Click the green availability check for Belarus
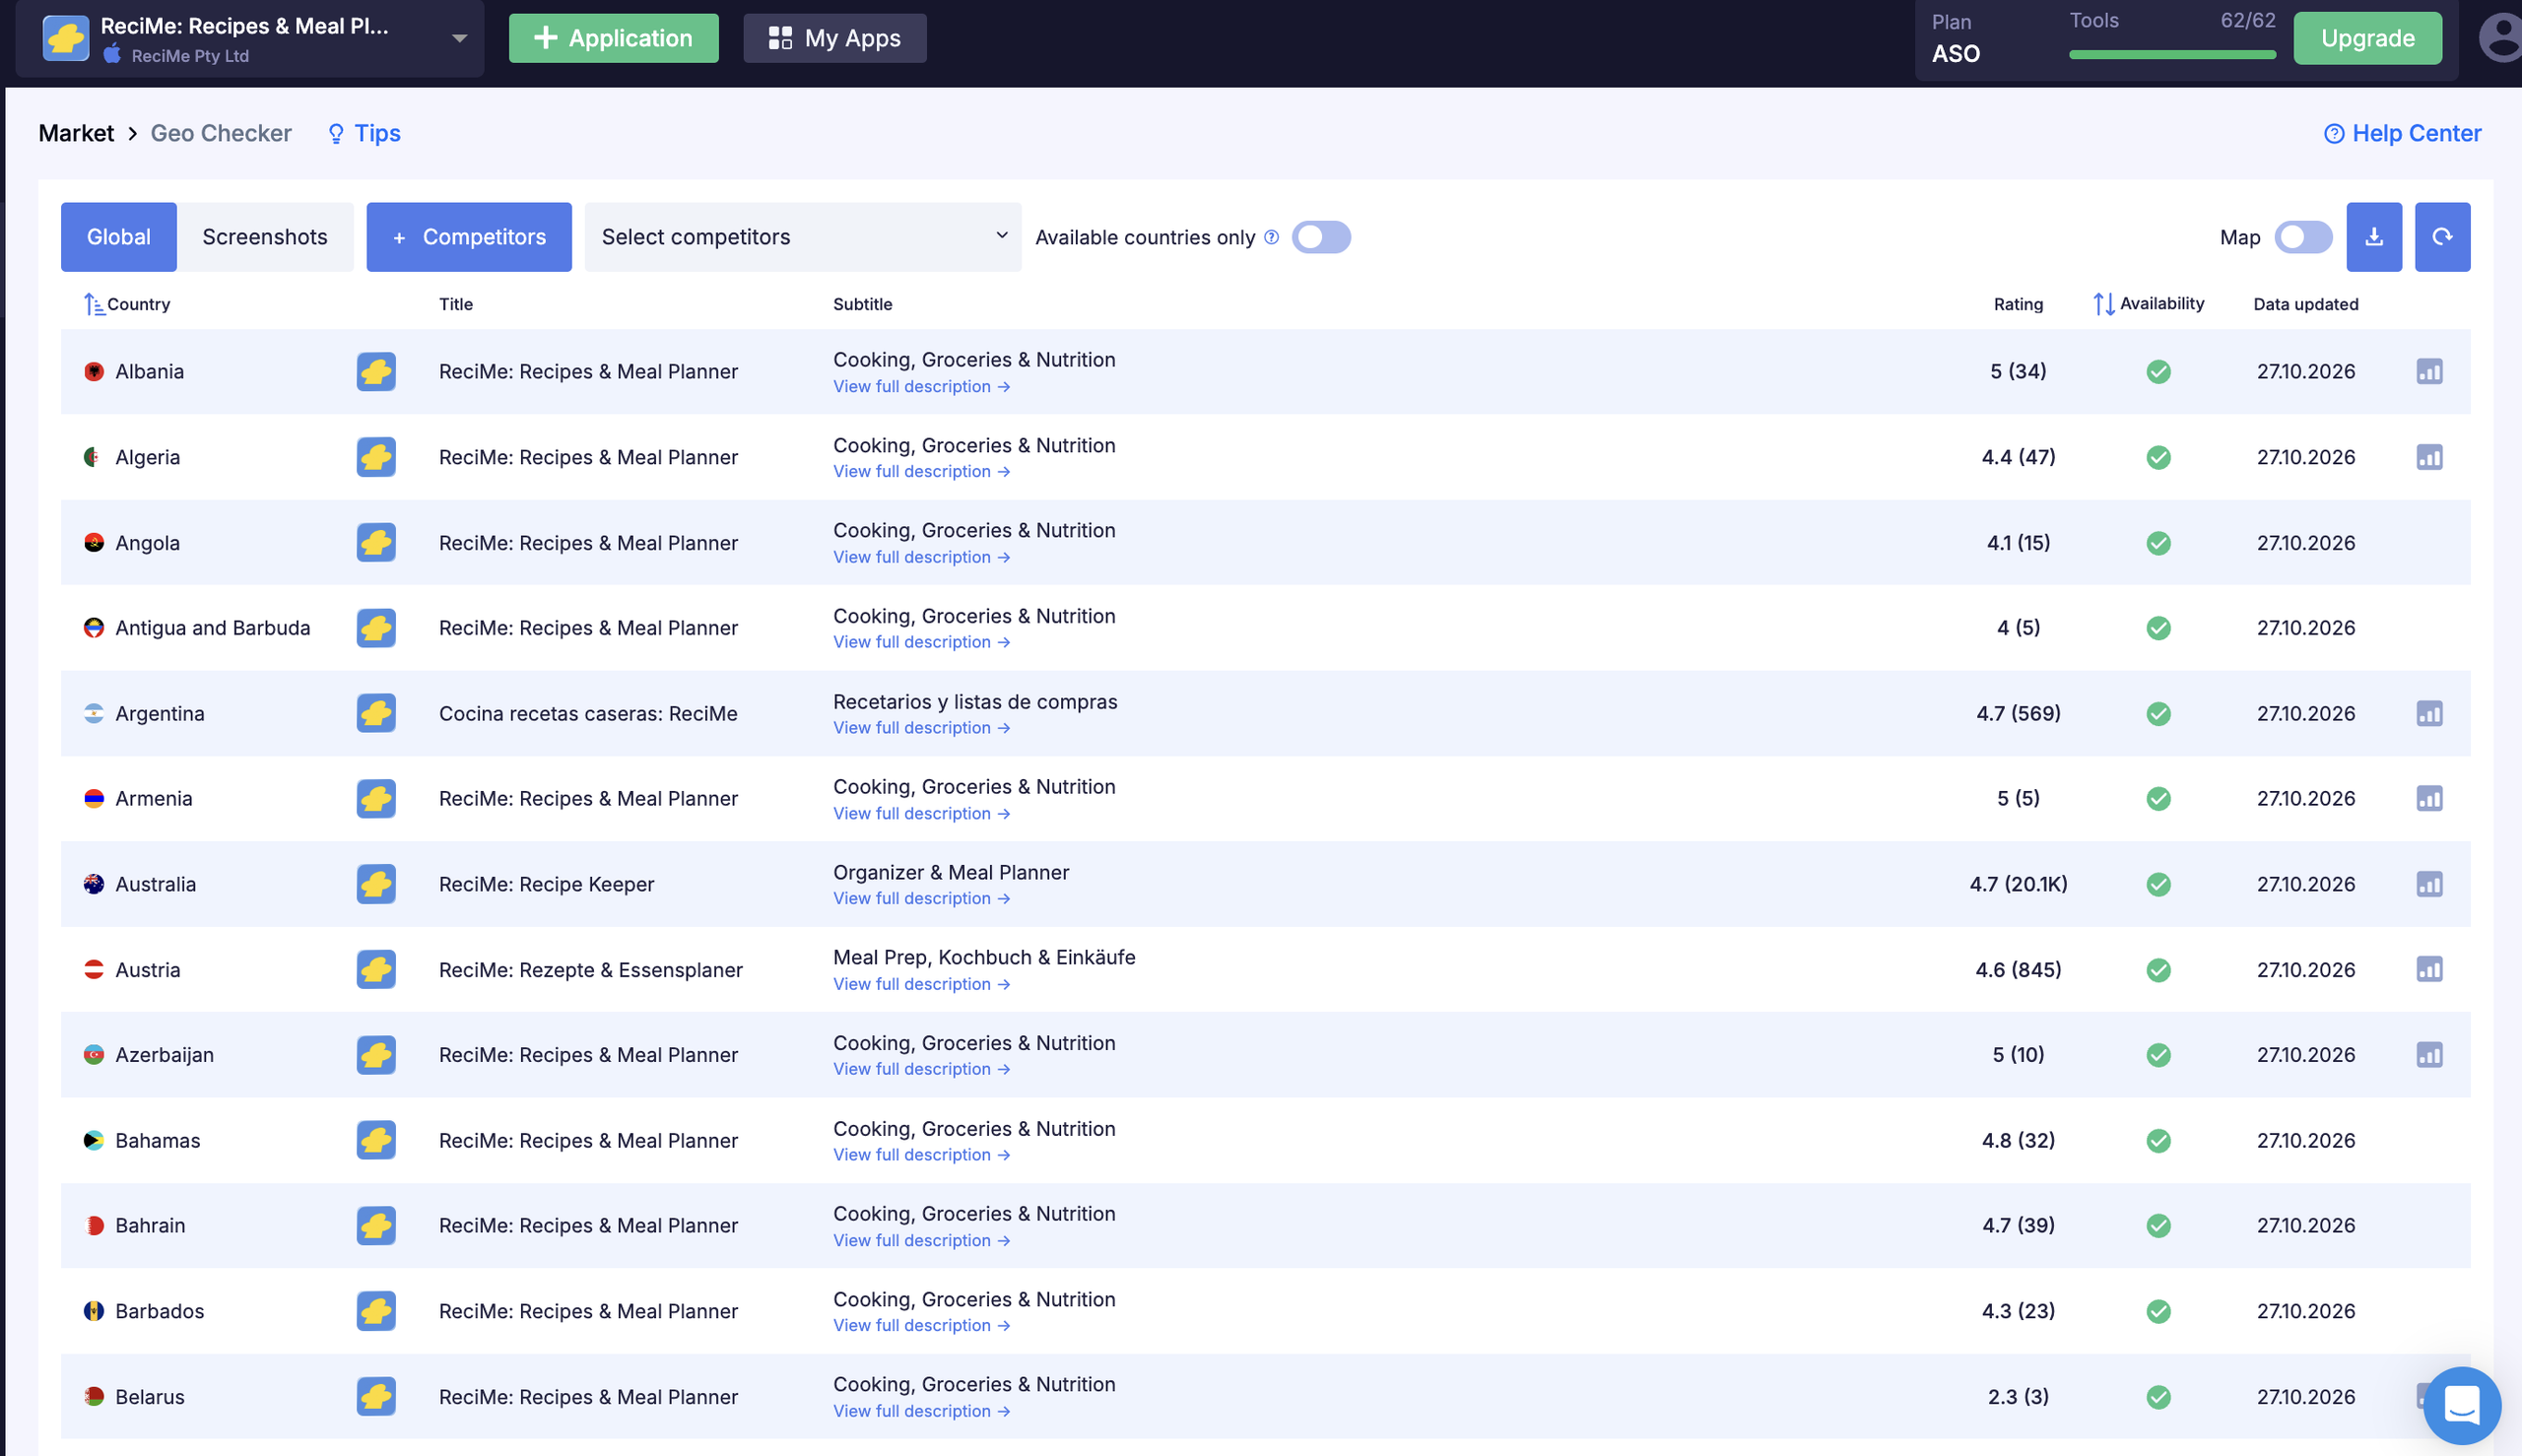This screenshot has height=1456, width=2522. click(x=2158, y=1397)
